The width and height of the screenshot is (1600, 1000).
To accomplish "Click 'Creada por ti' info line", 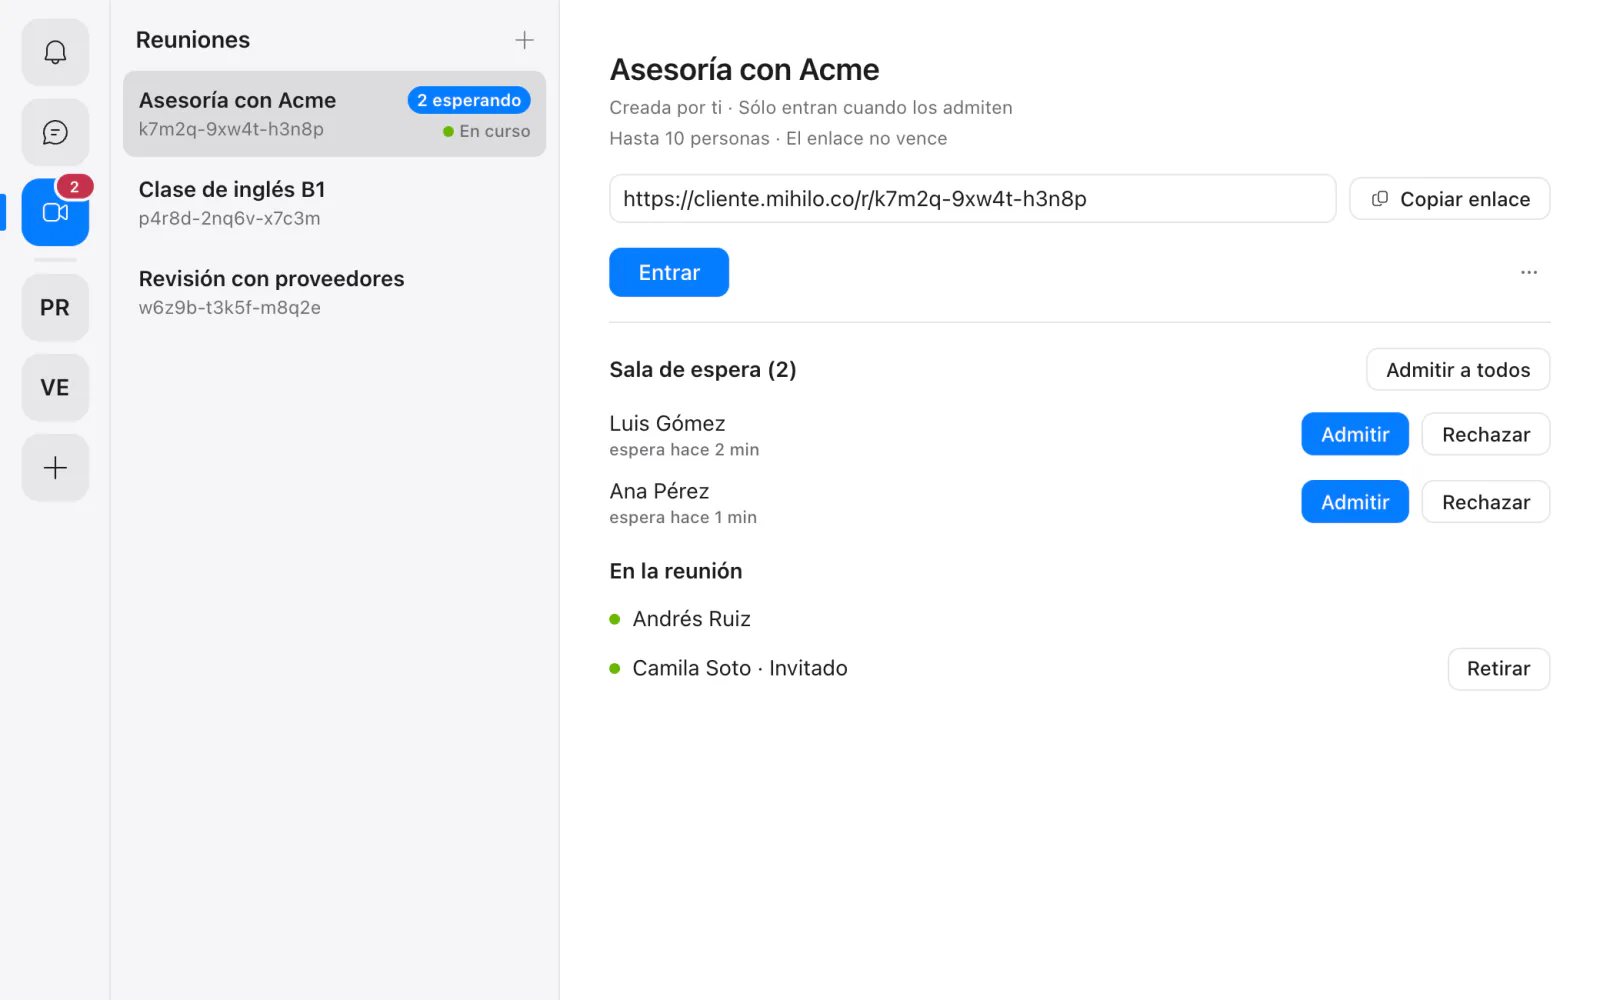I will click(x=811, y=107).
